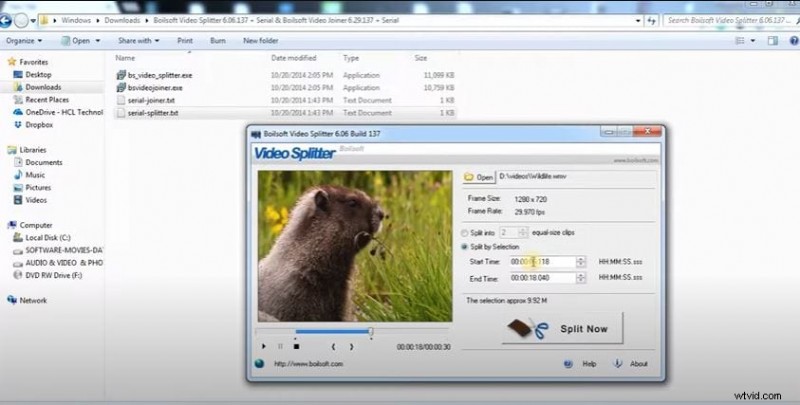The width and height of the screenshot is (800, 405).
Task: Click the globe icon beside the boilsoft URL
Action: [x=260, y=364]
